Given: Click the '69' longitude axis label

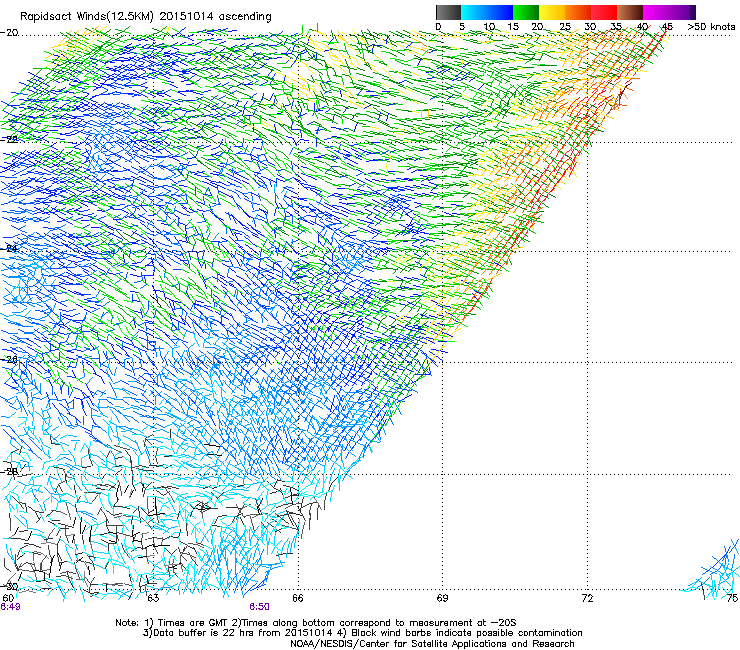Looking at the screenshot, I should pyautogui.click(x=442, y=598).
